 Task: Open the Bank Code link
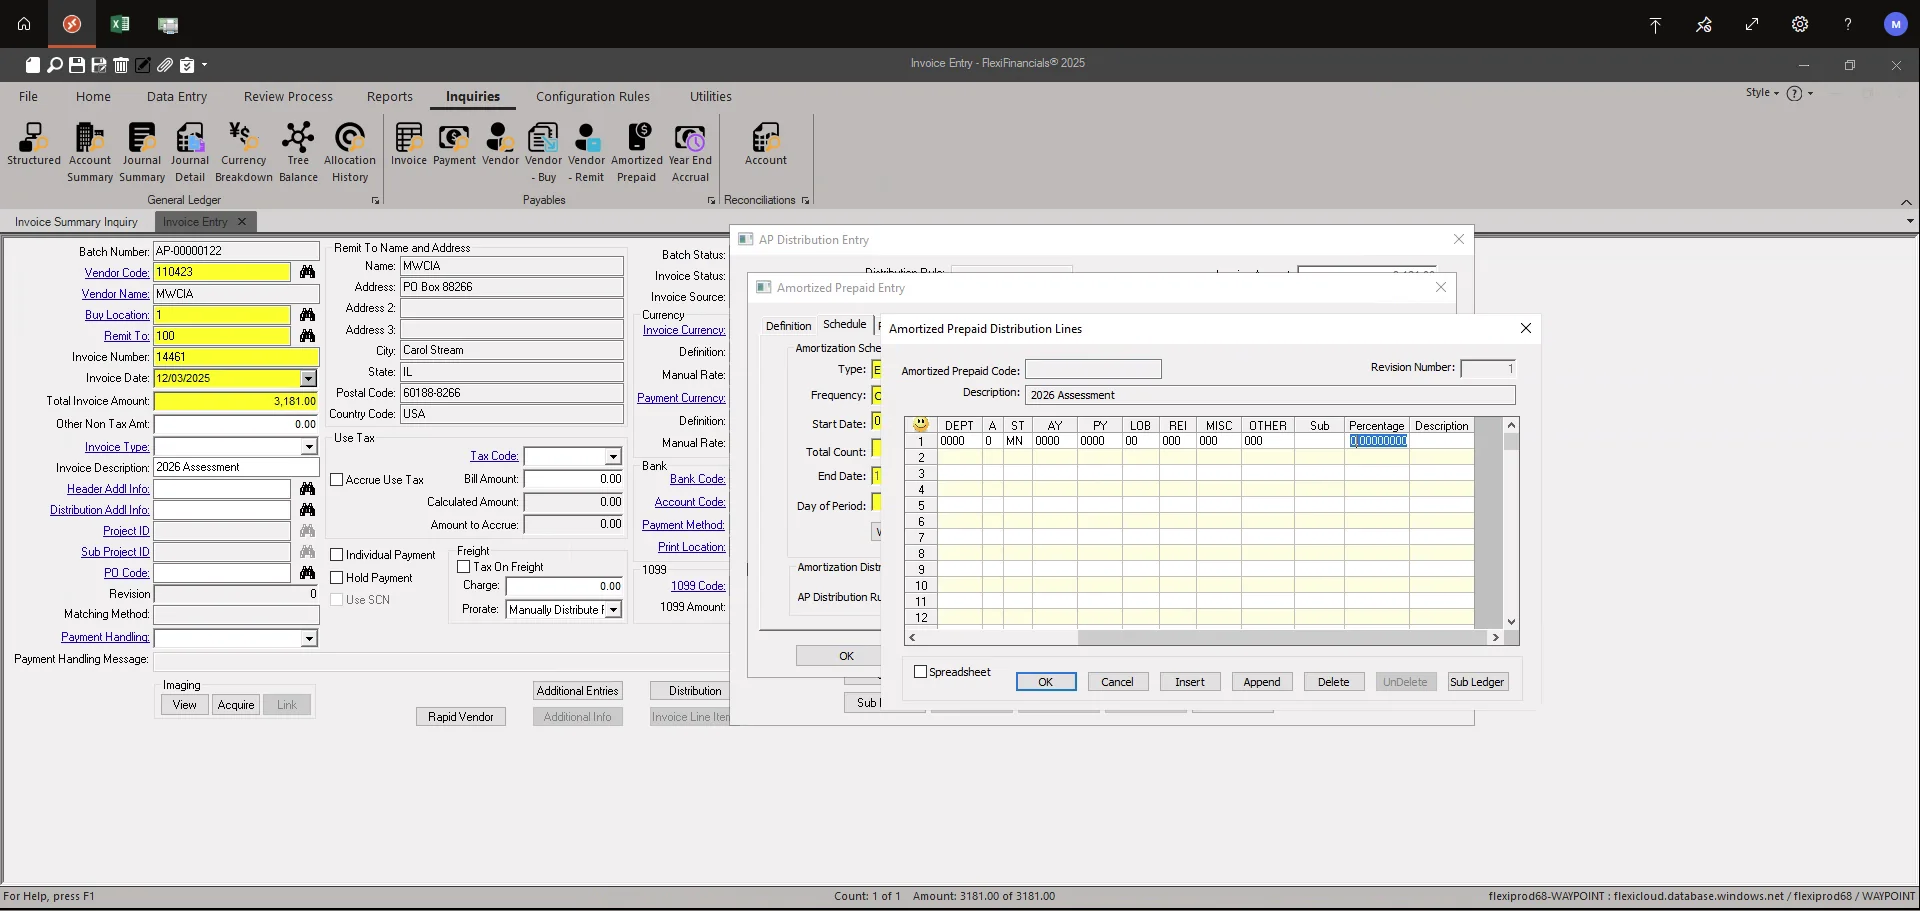[x=698, y=478]
